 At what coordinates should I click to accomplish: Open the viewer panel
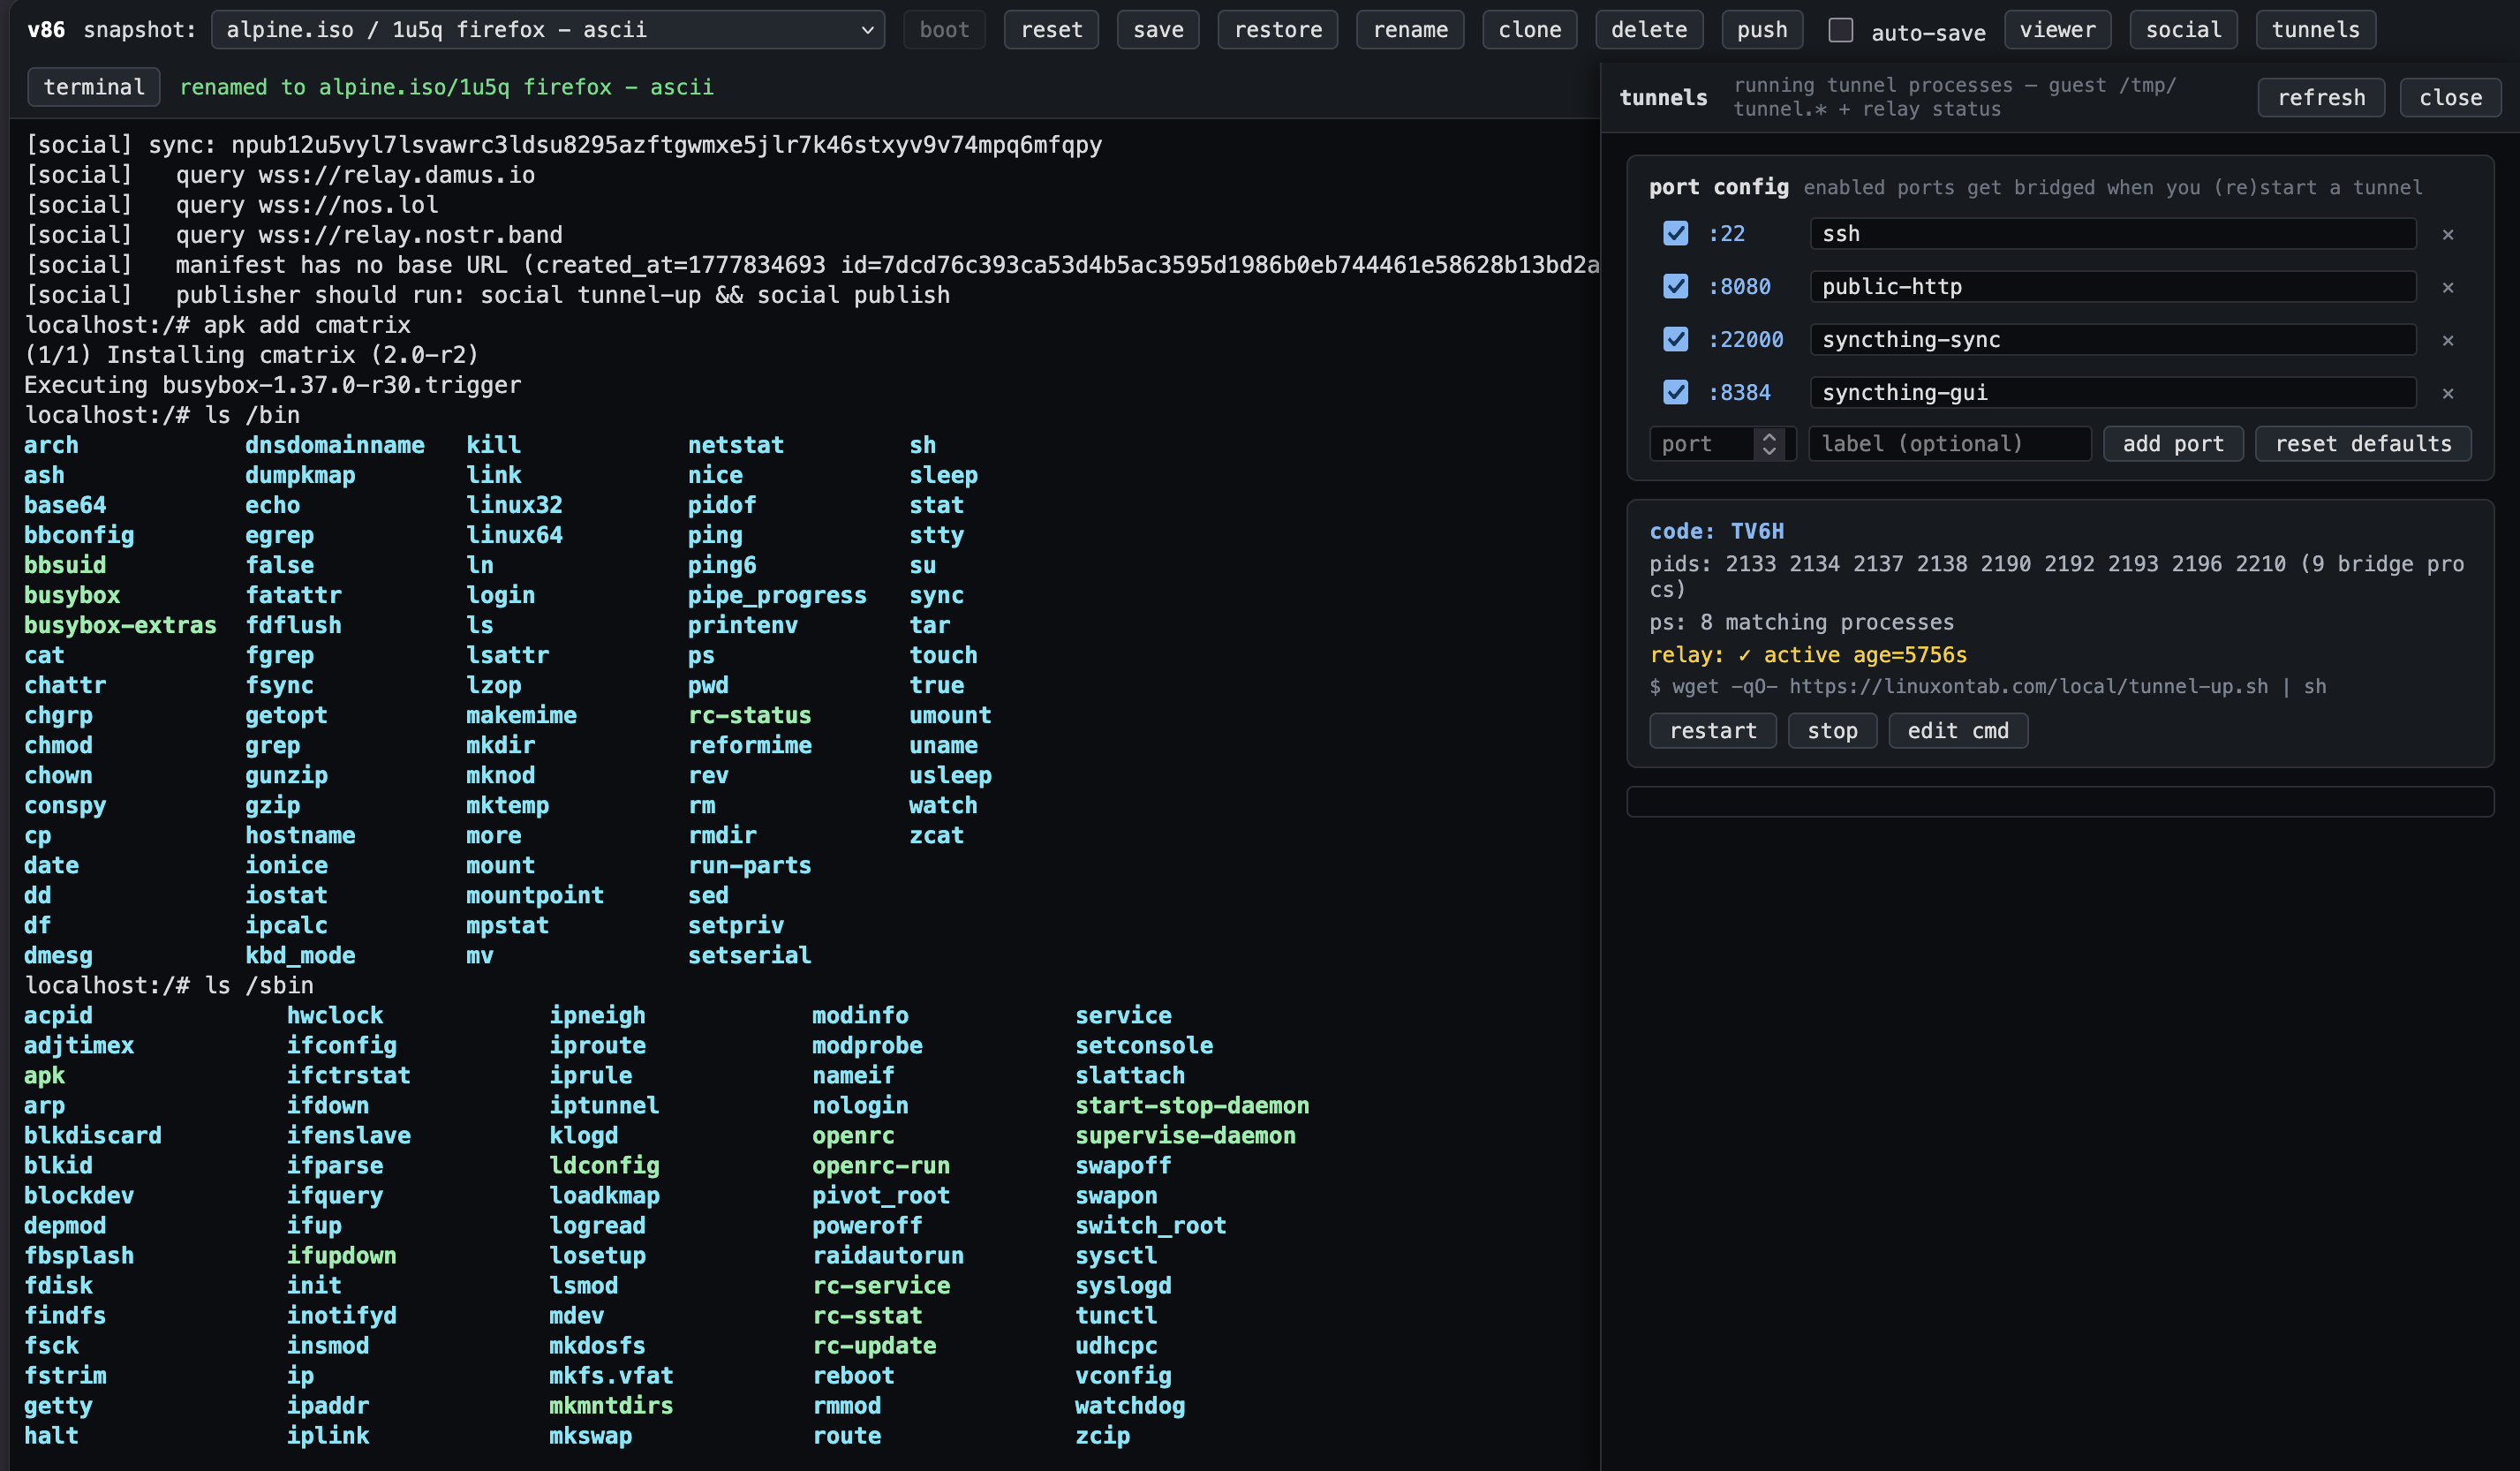(x=2057, y=30)
